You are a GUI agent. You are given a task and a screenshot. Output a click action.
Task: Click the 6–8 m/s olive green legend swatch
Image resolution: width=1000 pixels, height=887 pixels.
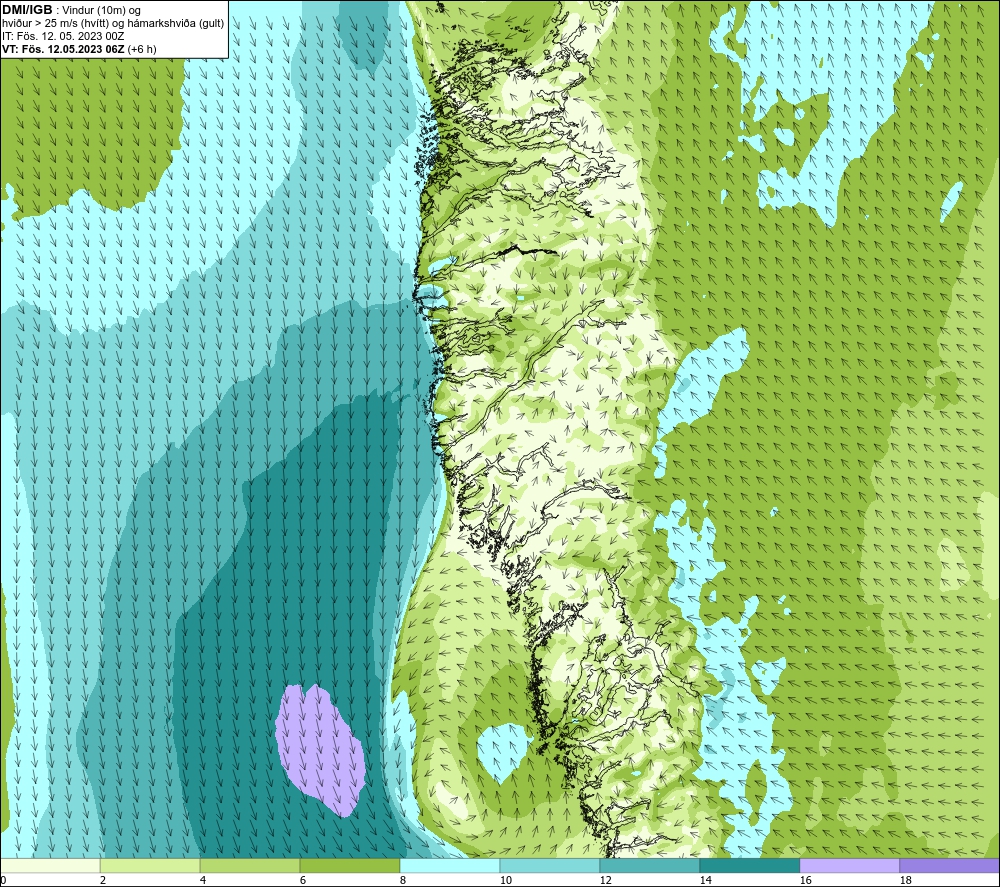349,866
